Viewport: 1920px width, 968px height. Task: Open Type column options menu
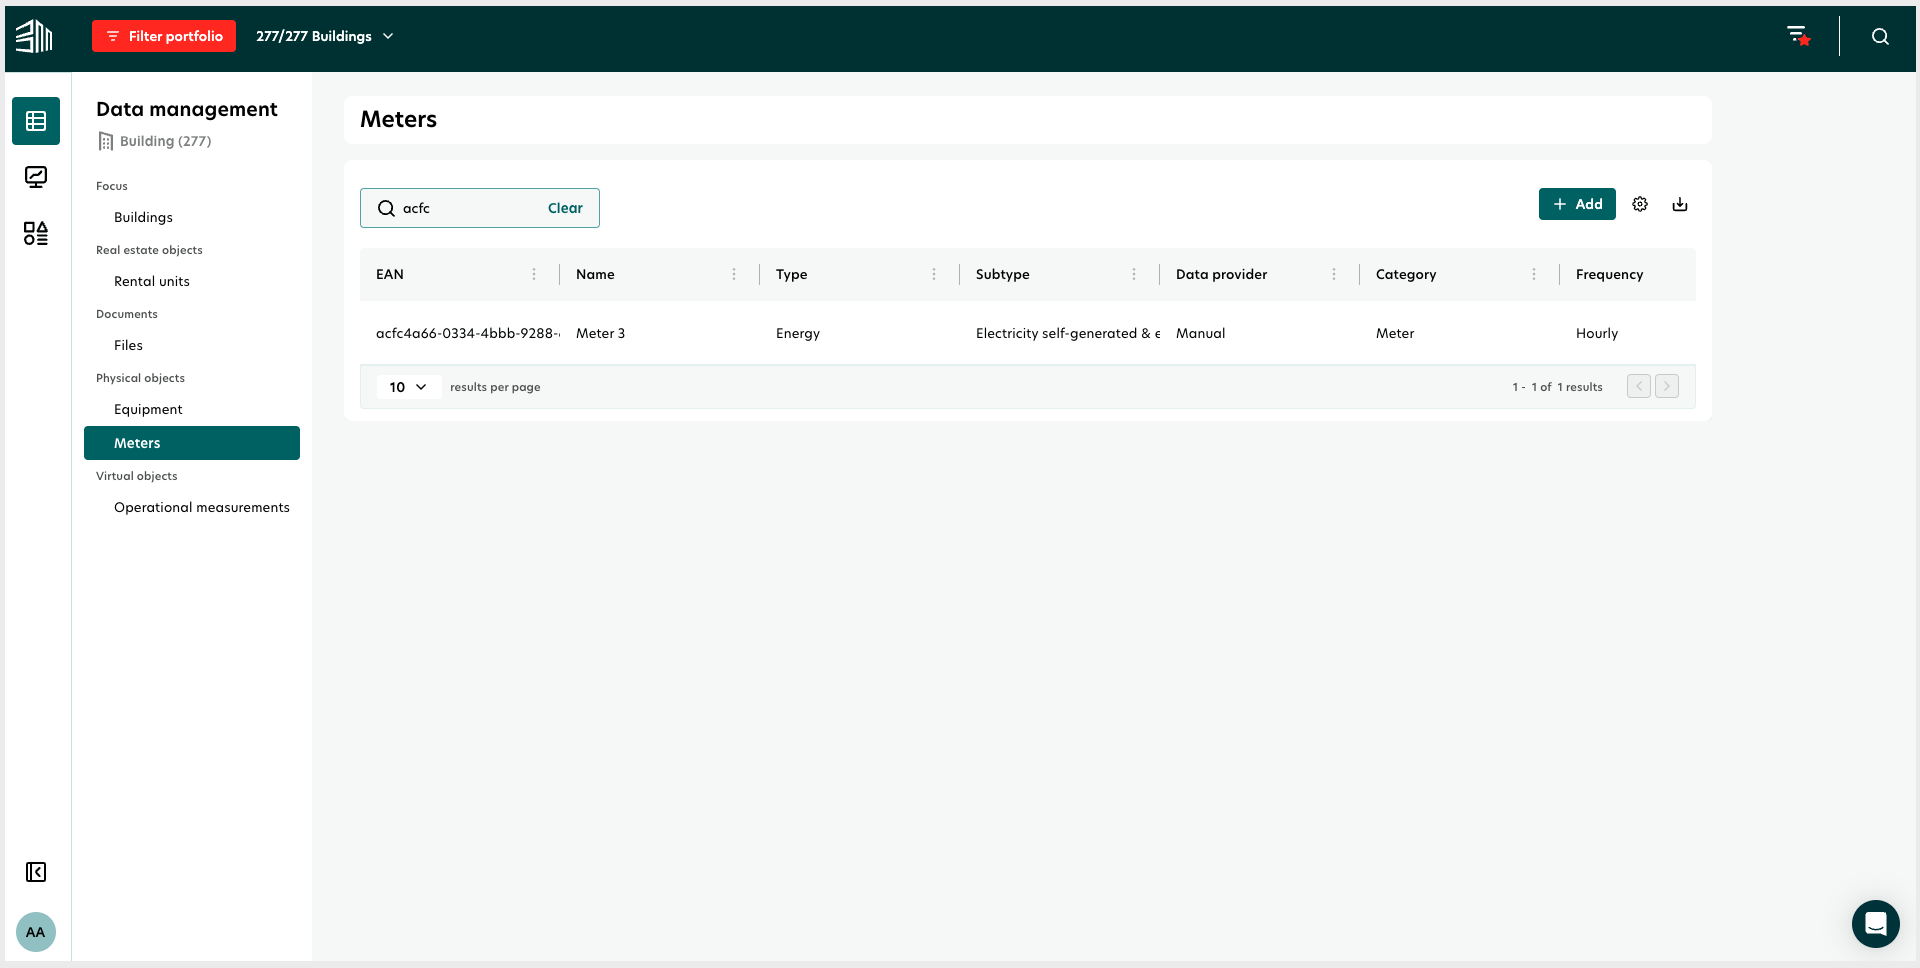coord(934,274)
